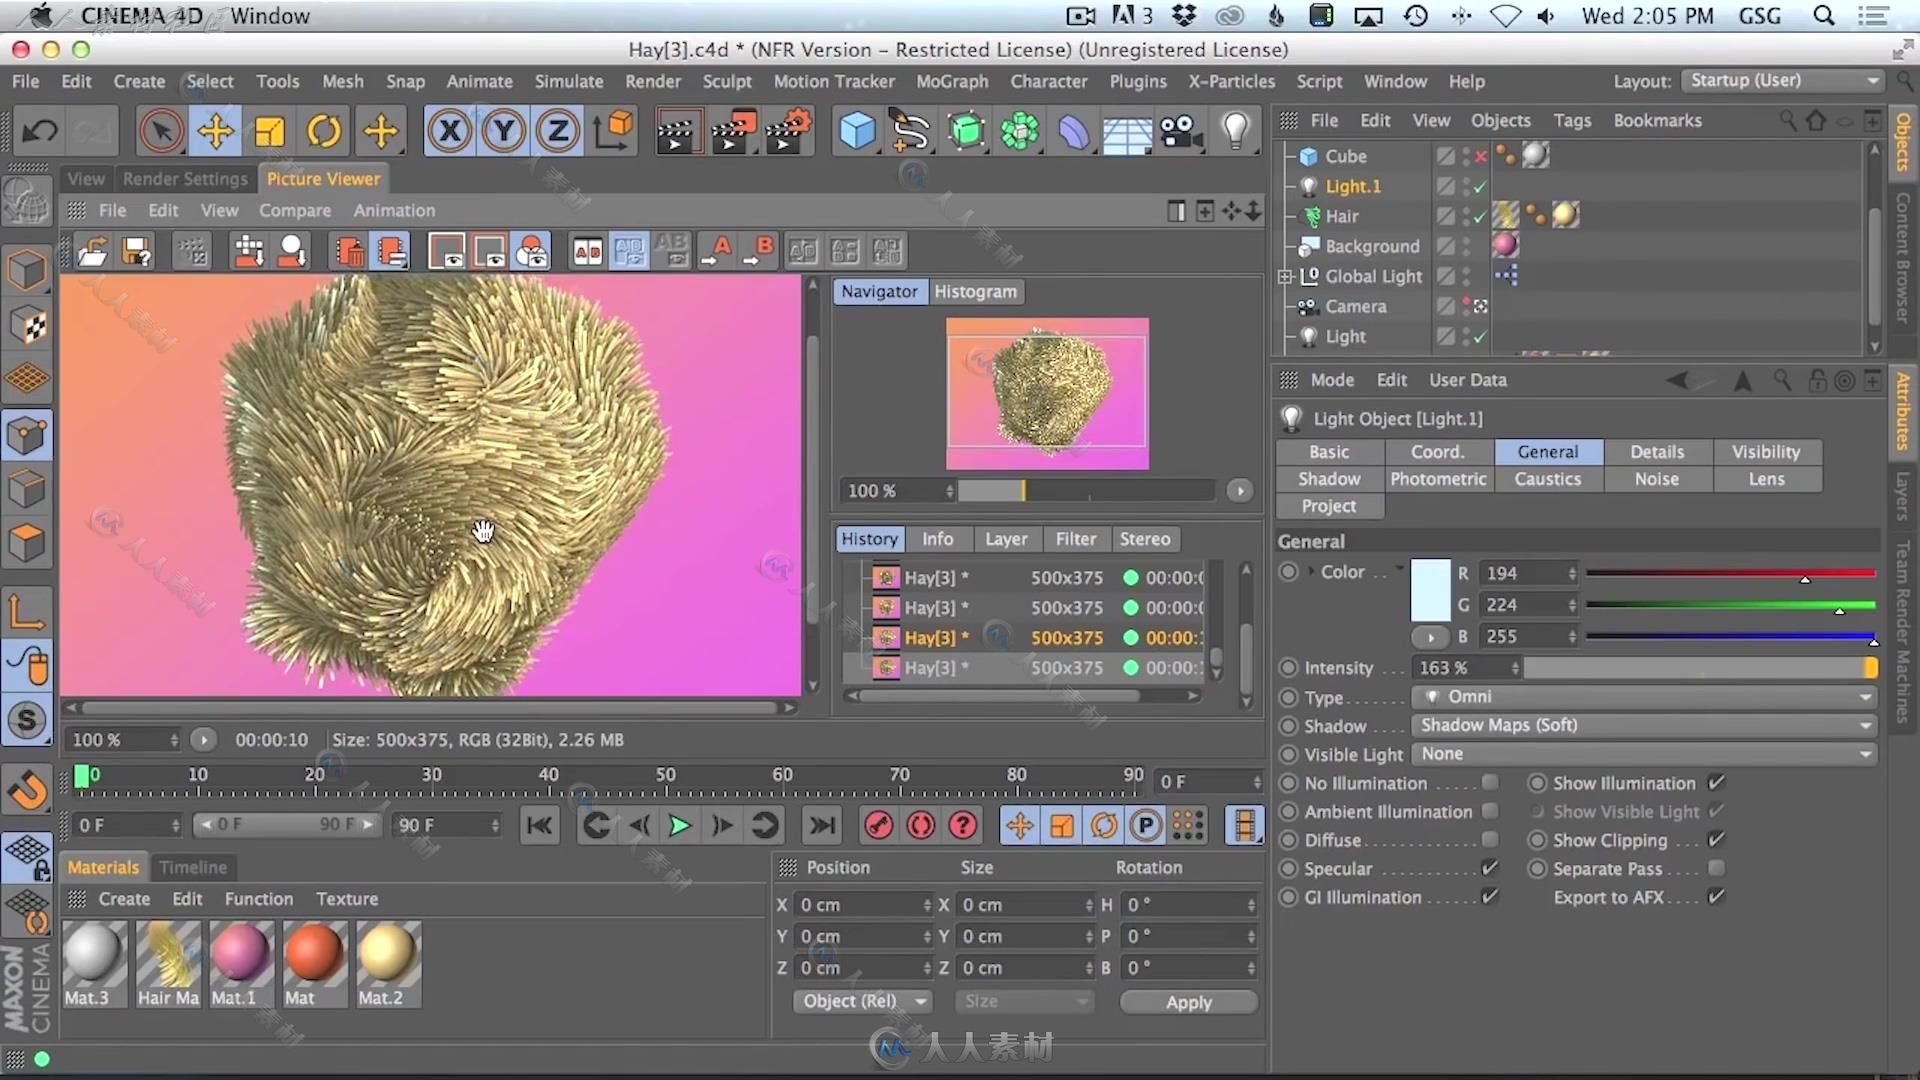The width and height of the screenshot is (1920, 1080).
Task: Select the Hair object in tree
Action: coord(1341,216)
